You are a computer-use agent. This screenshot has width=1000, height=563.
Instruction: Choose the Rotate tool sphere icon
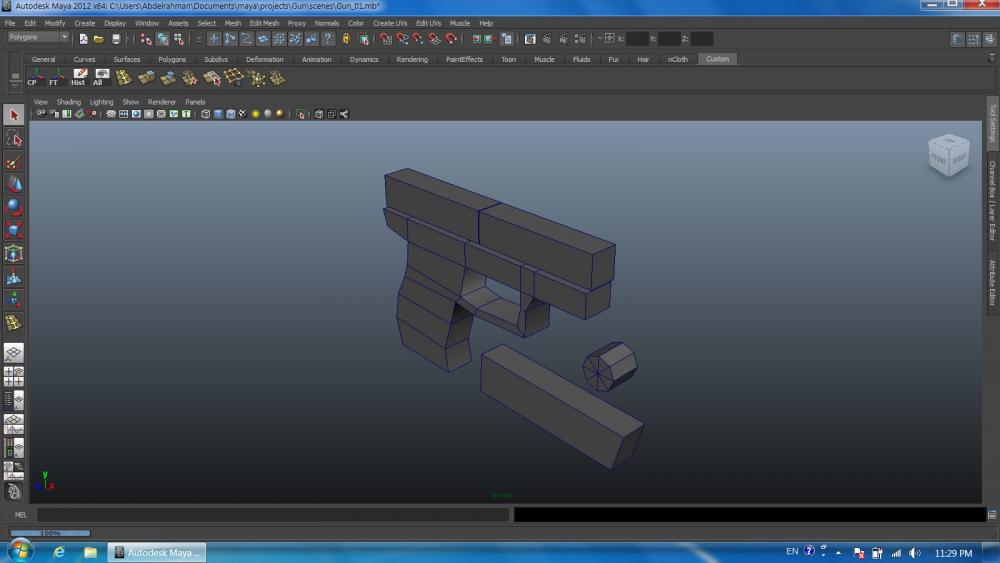coord(14,208)
